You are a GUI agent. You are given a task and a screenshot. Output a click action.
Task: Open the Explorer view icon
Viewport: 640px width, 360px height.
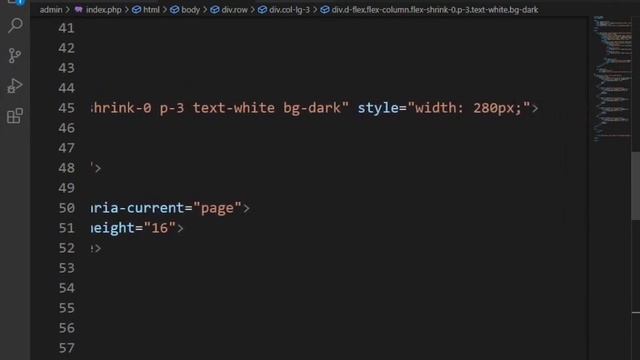tap(16, 2)
